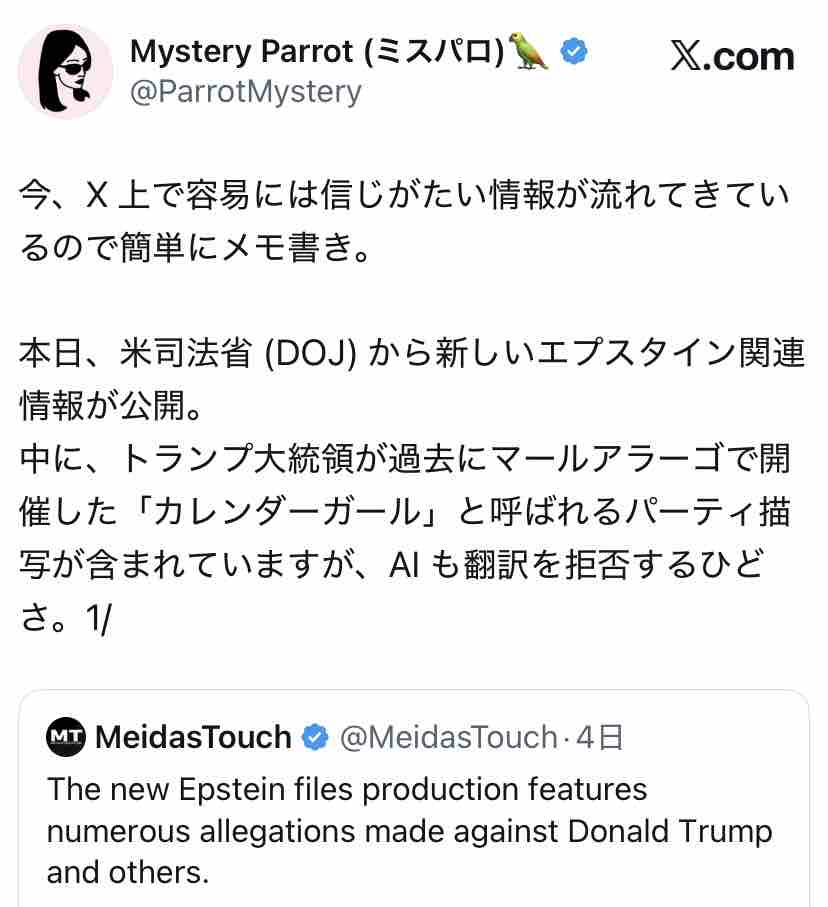Select the (DOJ) abbreviation in the post

[x=311, y=354]
